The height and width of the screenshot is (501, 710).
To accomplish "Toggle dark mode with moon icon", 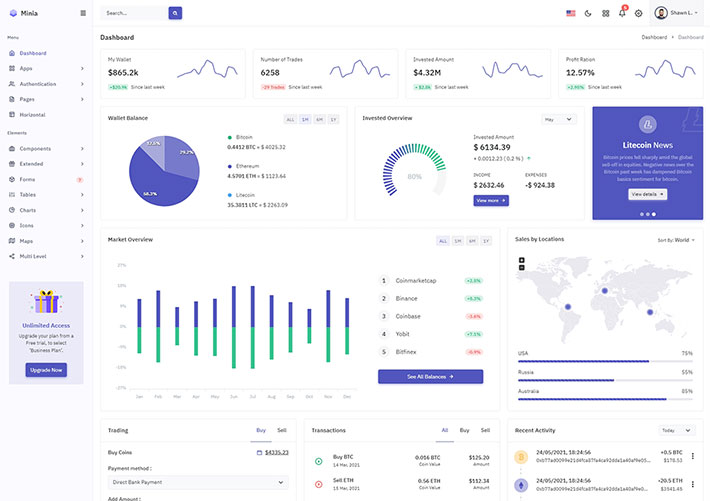I will tap(588, 13).
